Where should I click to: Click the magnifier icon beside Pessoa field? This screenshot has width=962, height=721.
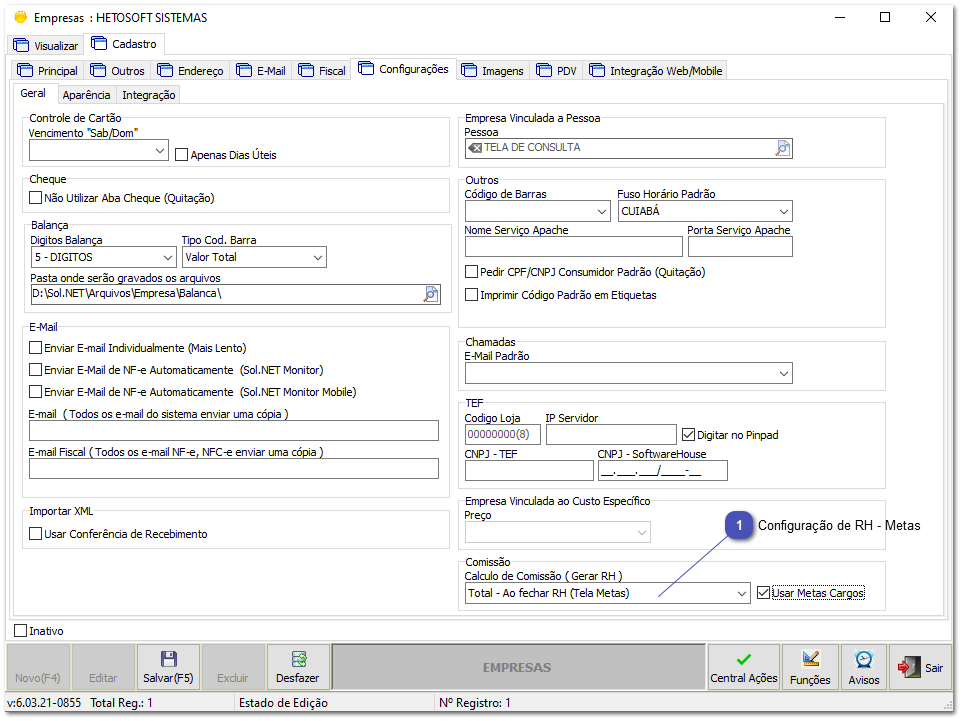click(x=782, y=147)
